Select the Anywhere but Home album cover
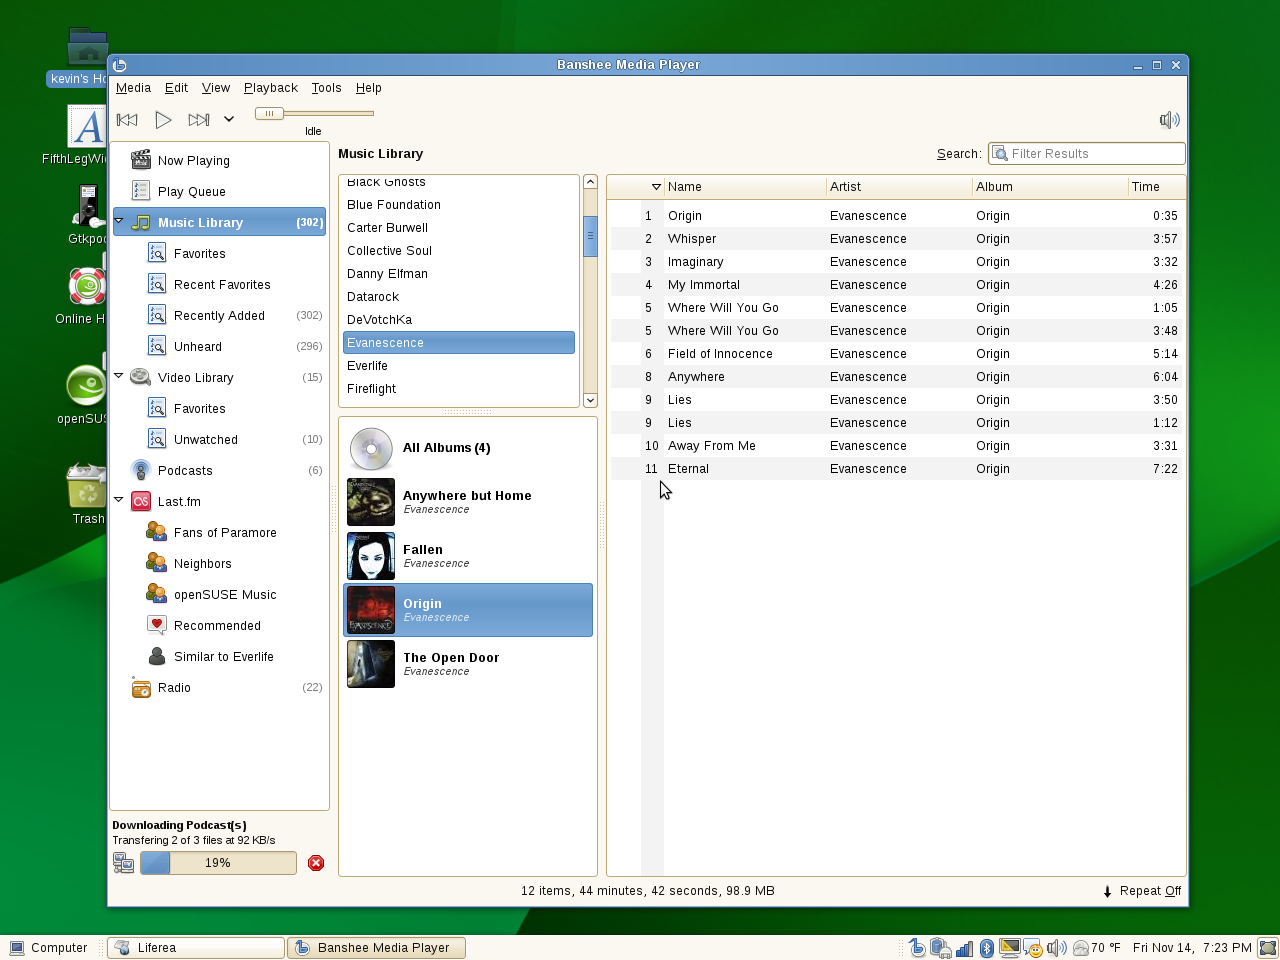The image size is (1280, 960). click(x=371, y=502)
